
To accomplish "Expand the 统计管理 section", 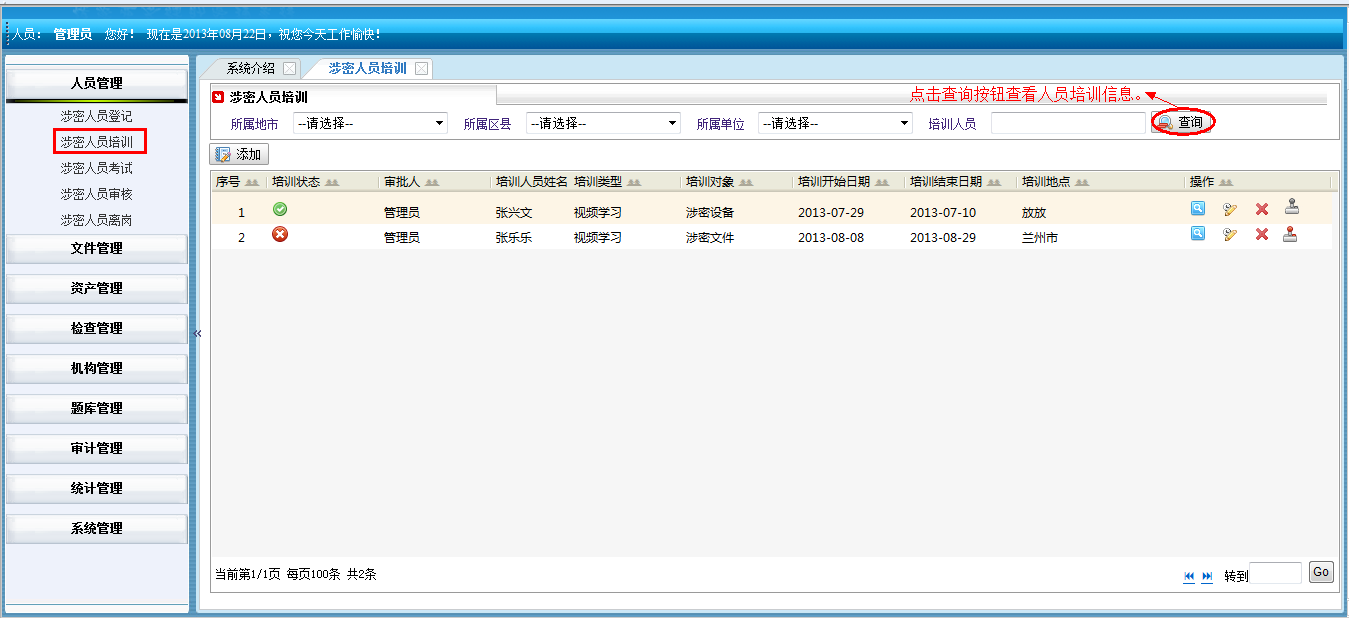I will 97,488.
